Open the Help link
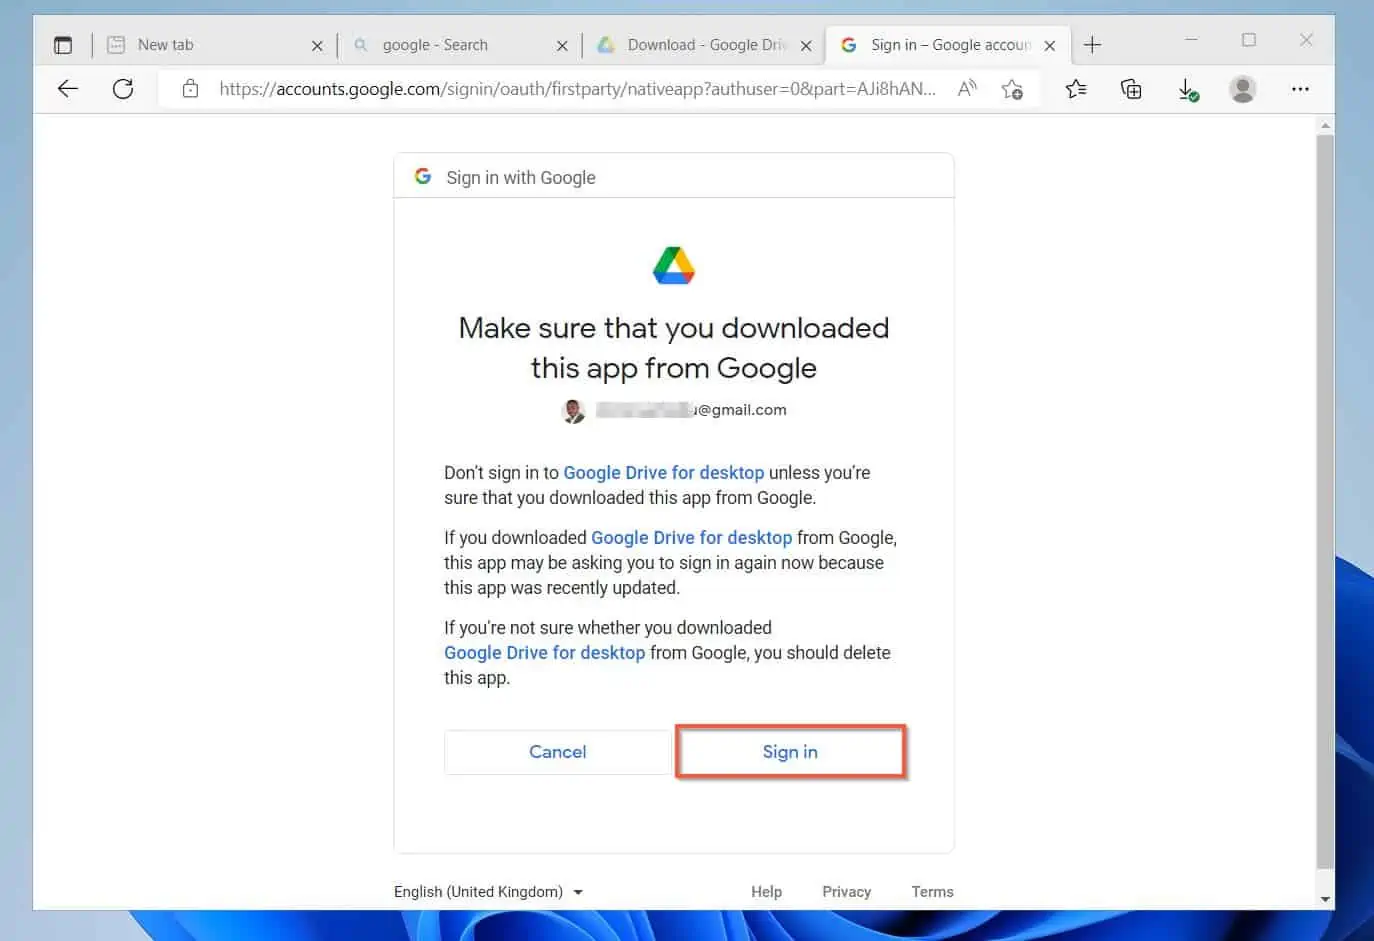Screen dimensions: 1374x941 point(767,892)
